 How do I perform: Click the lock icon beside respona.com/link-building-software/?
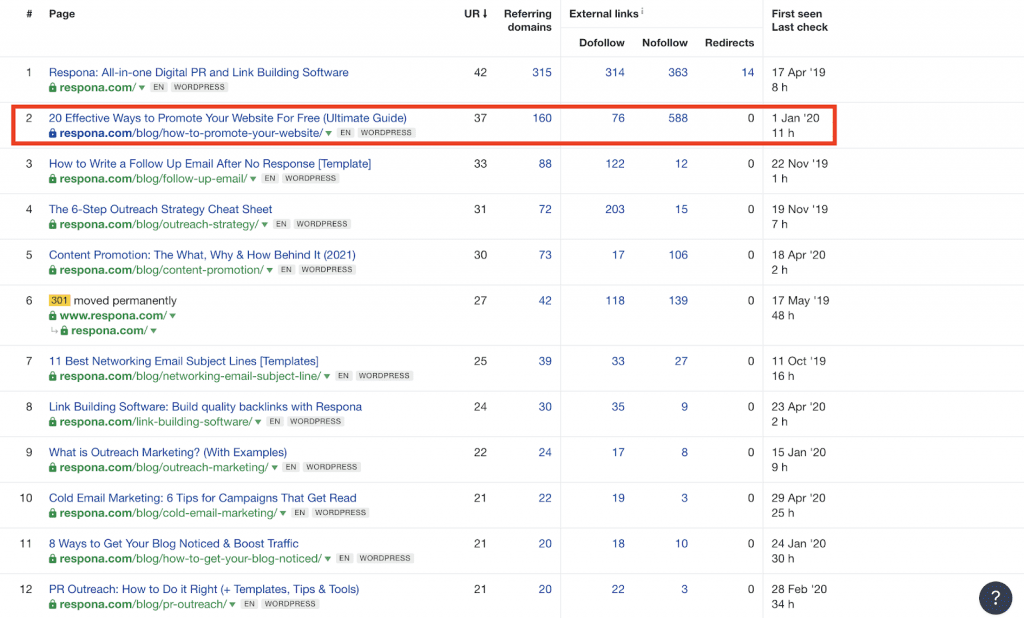pos(52,423)
